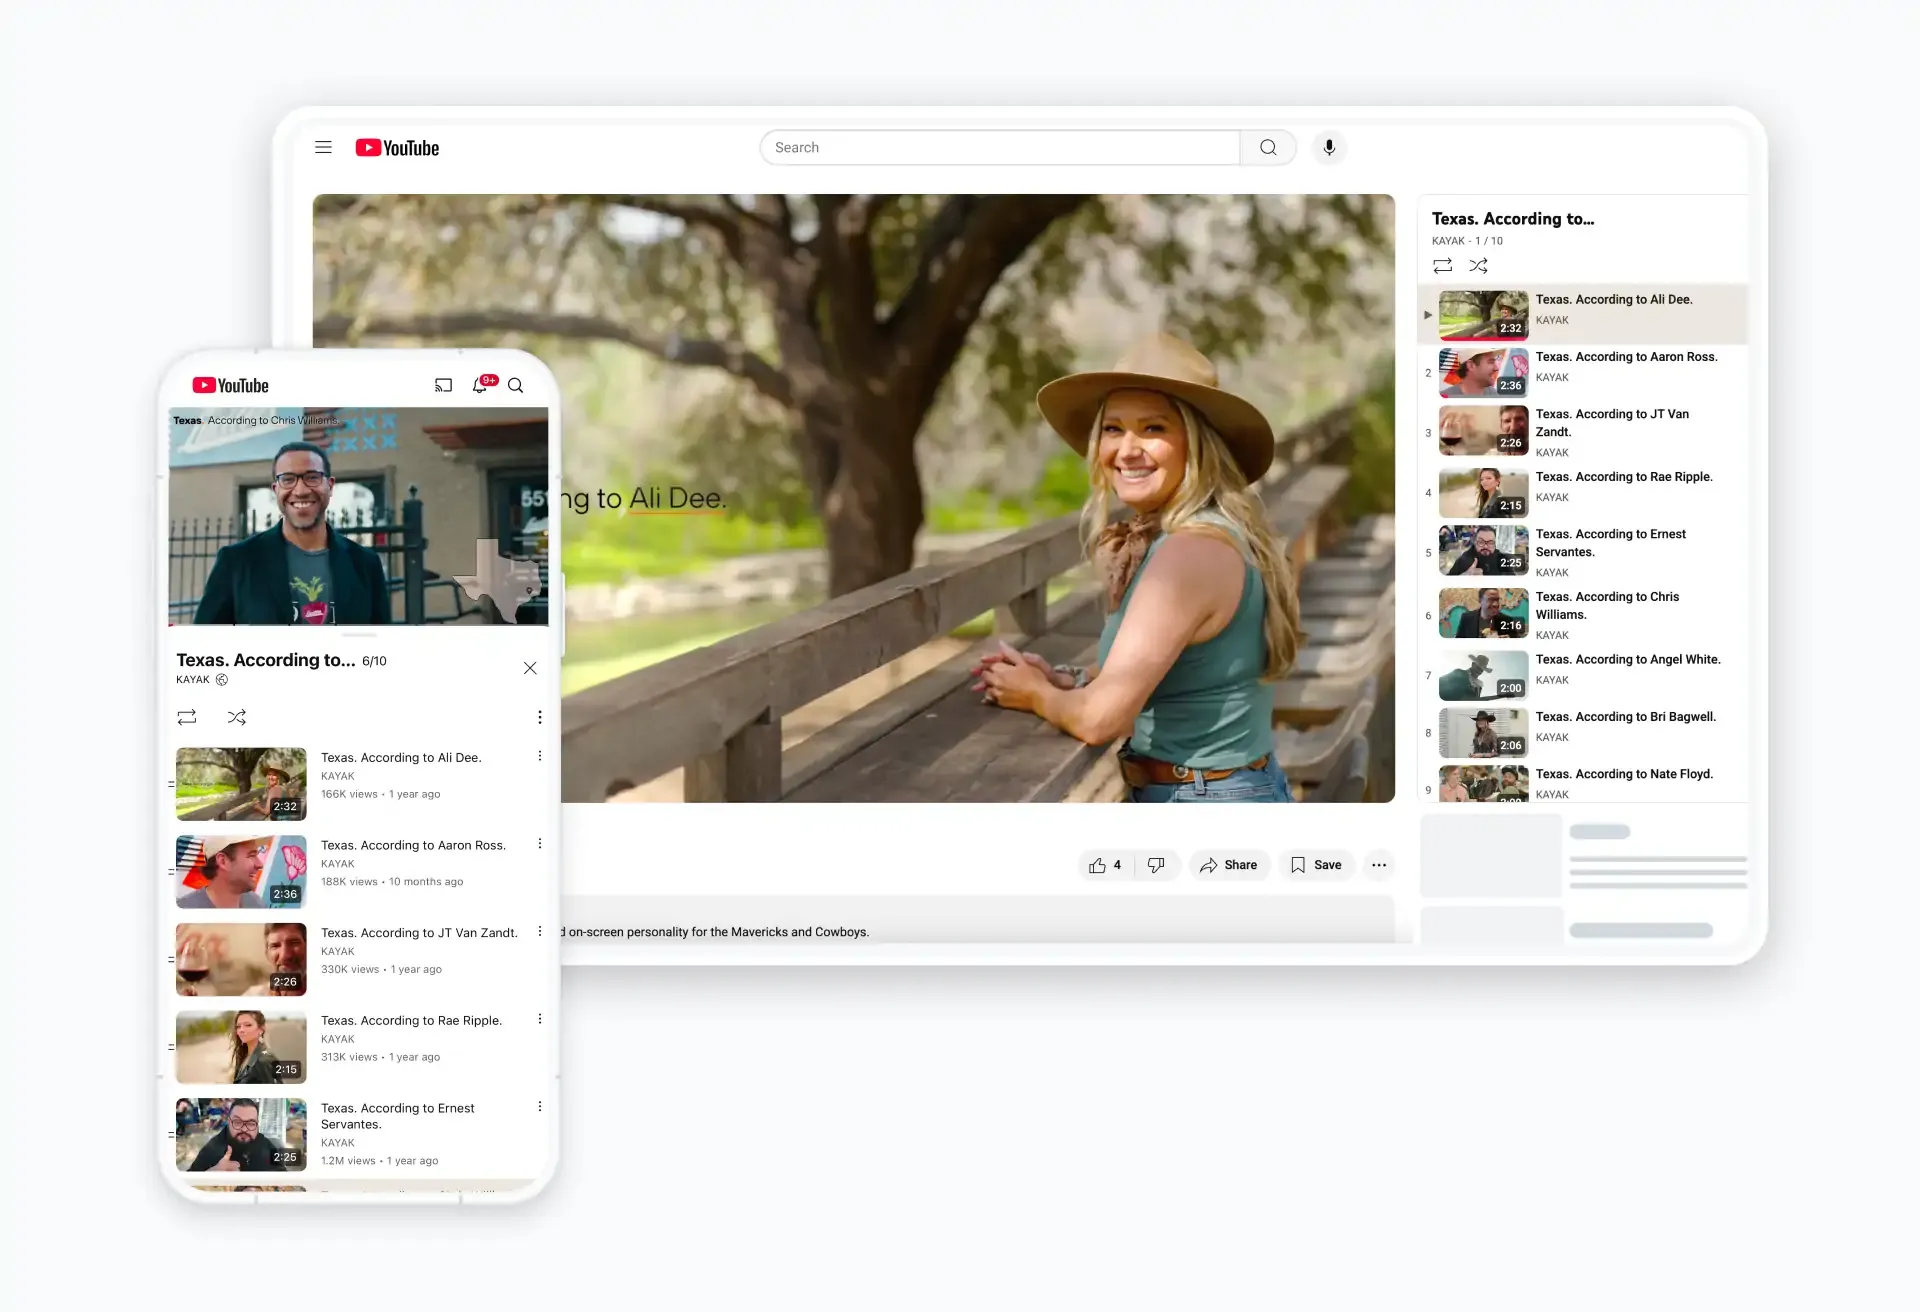The width and height of the screenshot is (1920, 1312).
Task: Open search on the mobile YouTube app
Action: pos(516,385)
